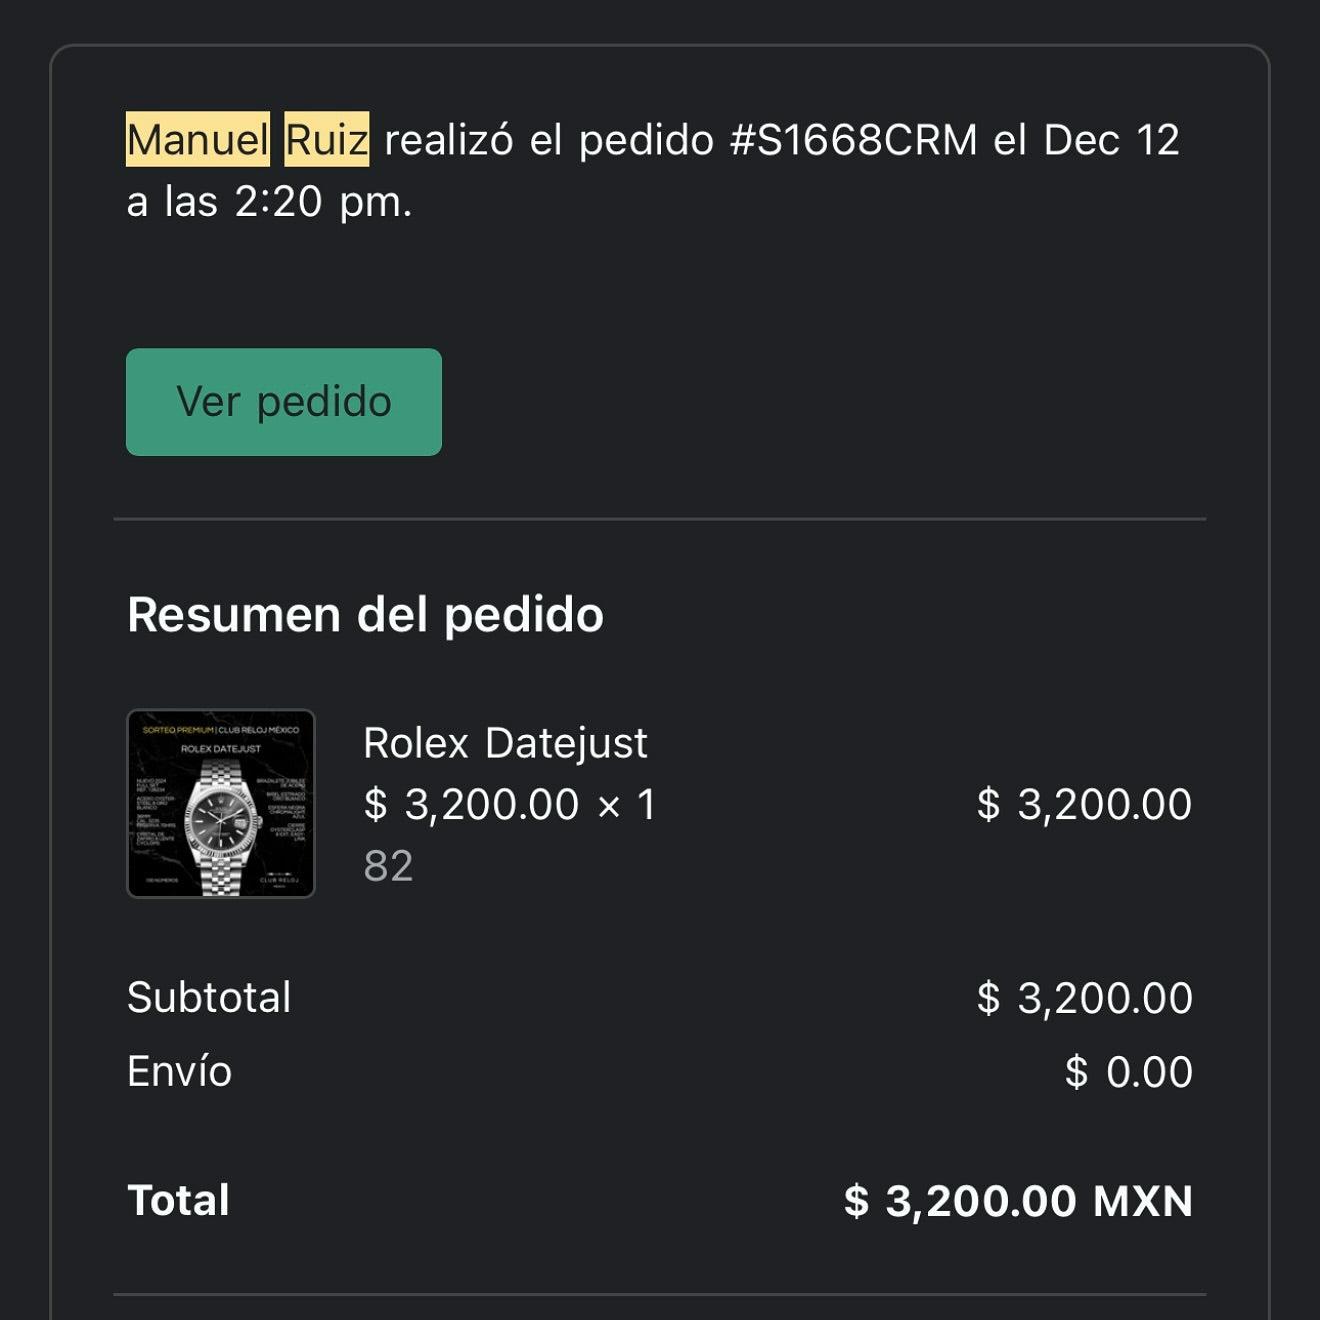This screenshot has width=1320, height=1320.
Task: Click the order date Dec 12
Action: pos(1111,140)
